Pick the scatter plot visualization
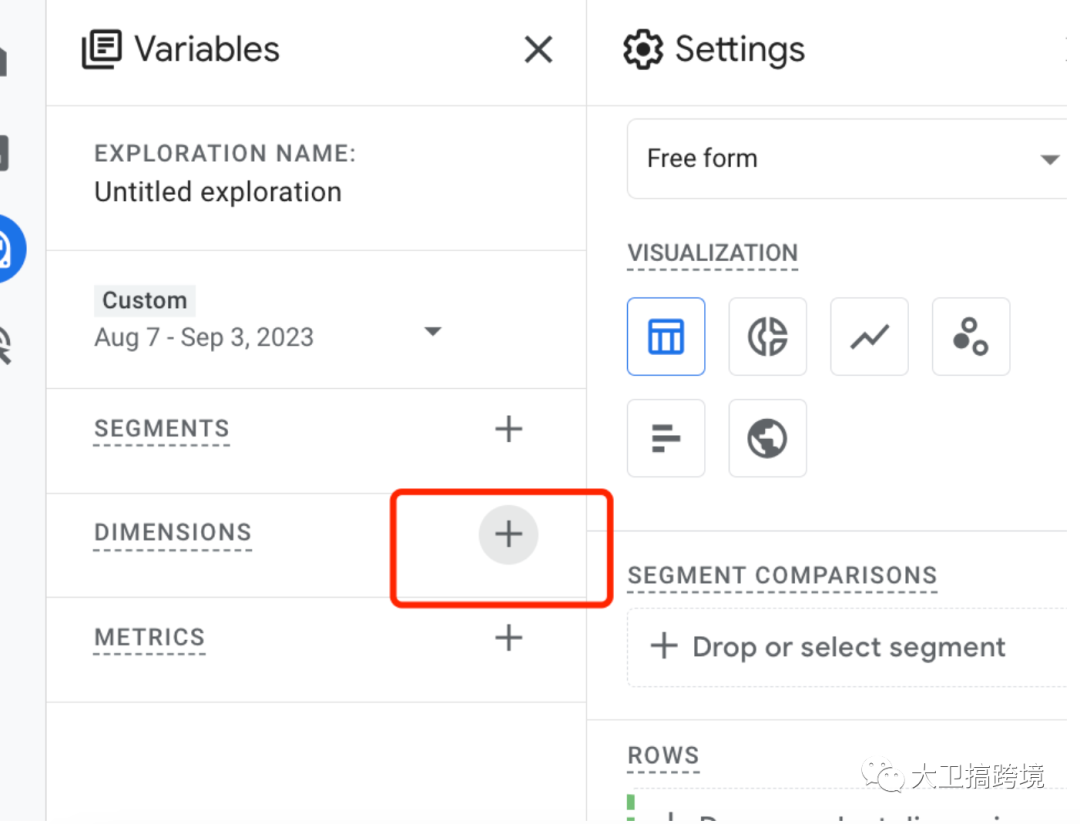 tap(971, 337)
